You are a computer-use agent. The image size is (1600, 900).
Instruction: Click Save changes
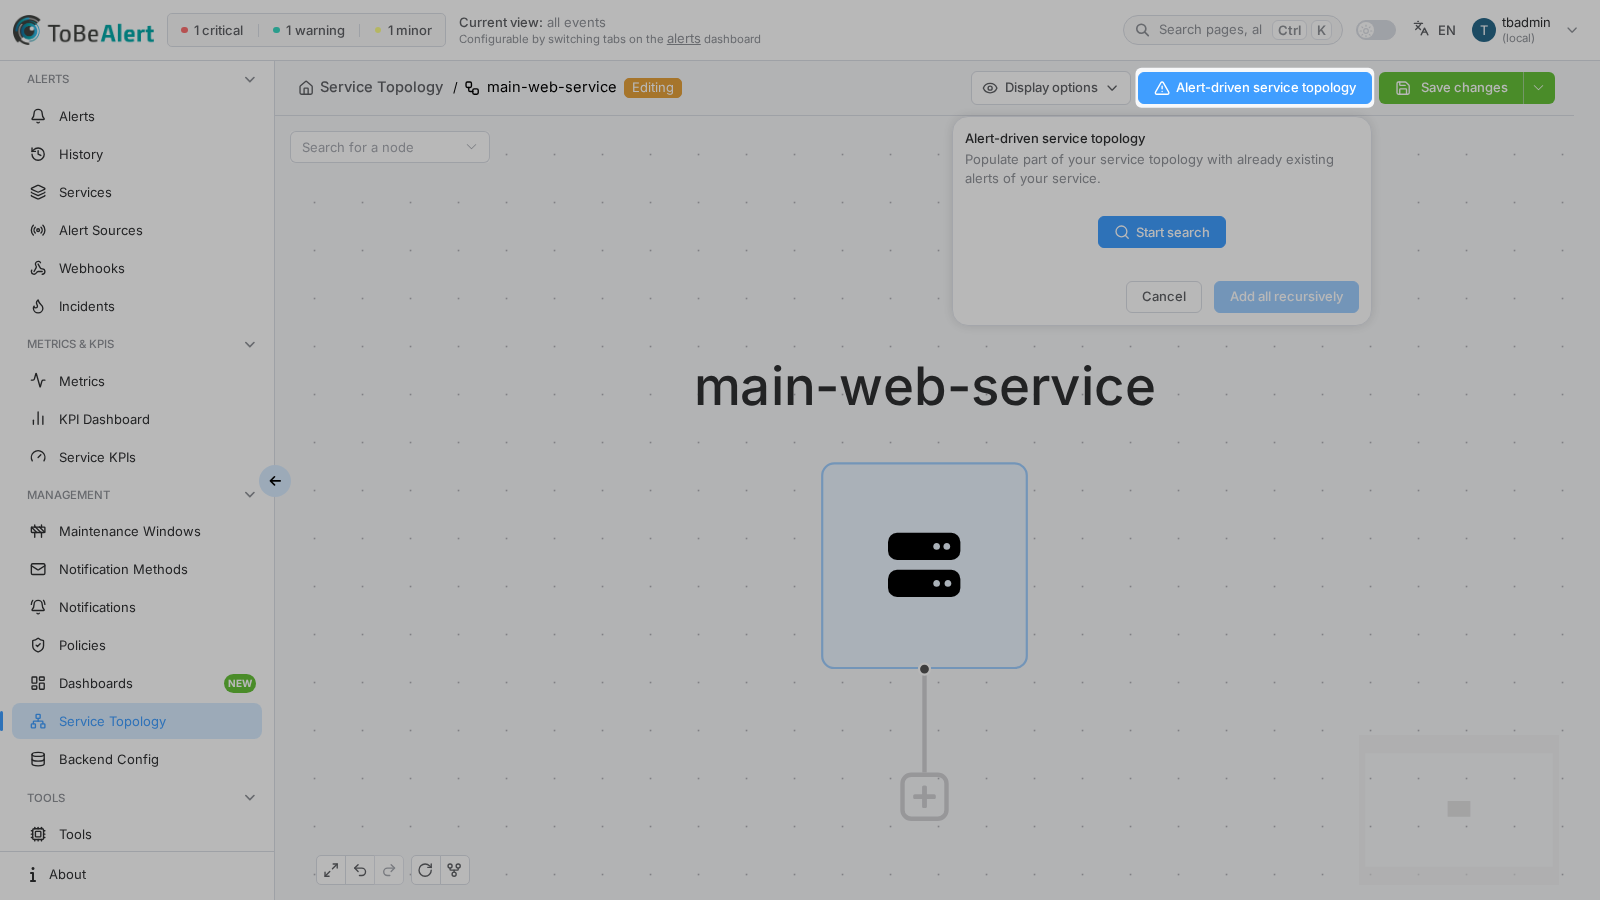[1451, 88]
